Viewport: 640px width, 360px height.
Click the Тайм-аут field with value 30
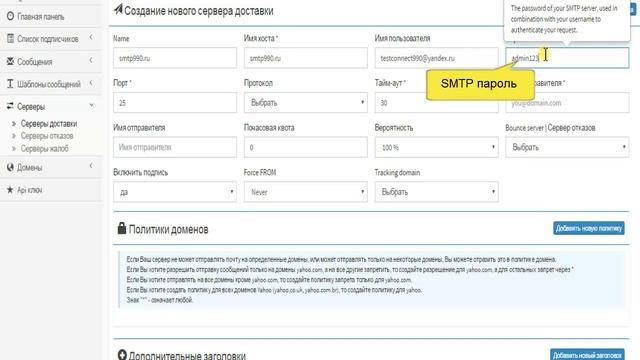click(436, 102)
